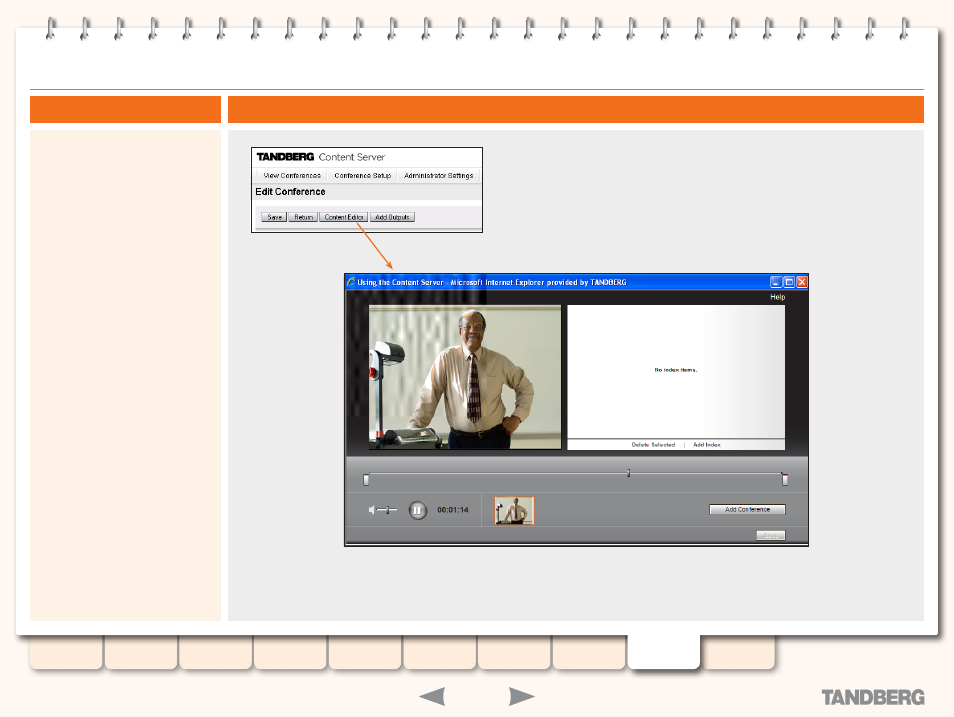Click Save in Edit Conference
Viewport: 954px width, 717px height.
[274, 217]
